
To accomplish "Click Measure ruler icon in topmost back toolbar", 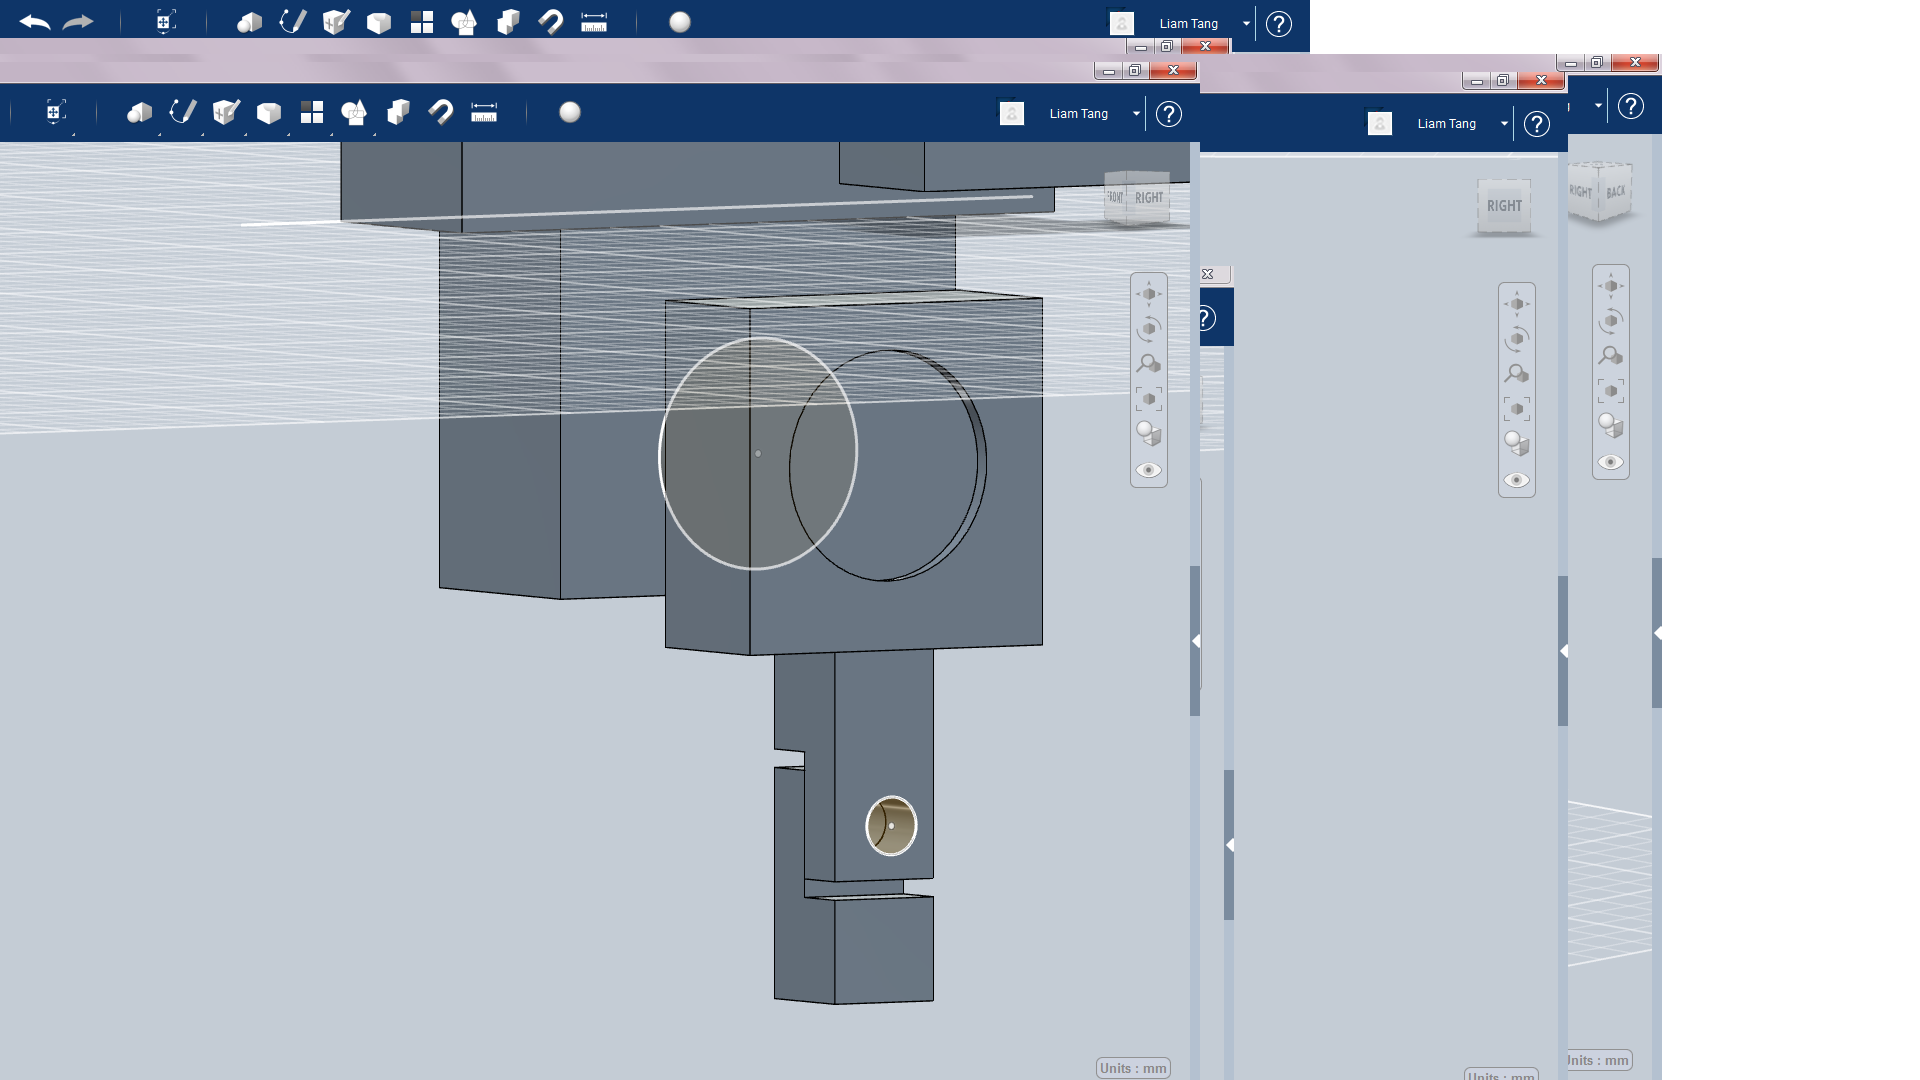I will click(x=594, y=22).
